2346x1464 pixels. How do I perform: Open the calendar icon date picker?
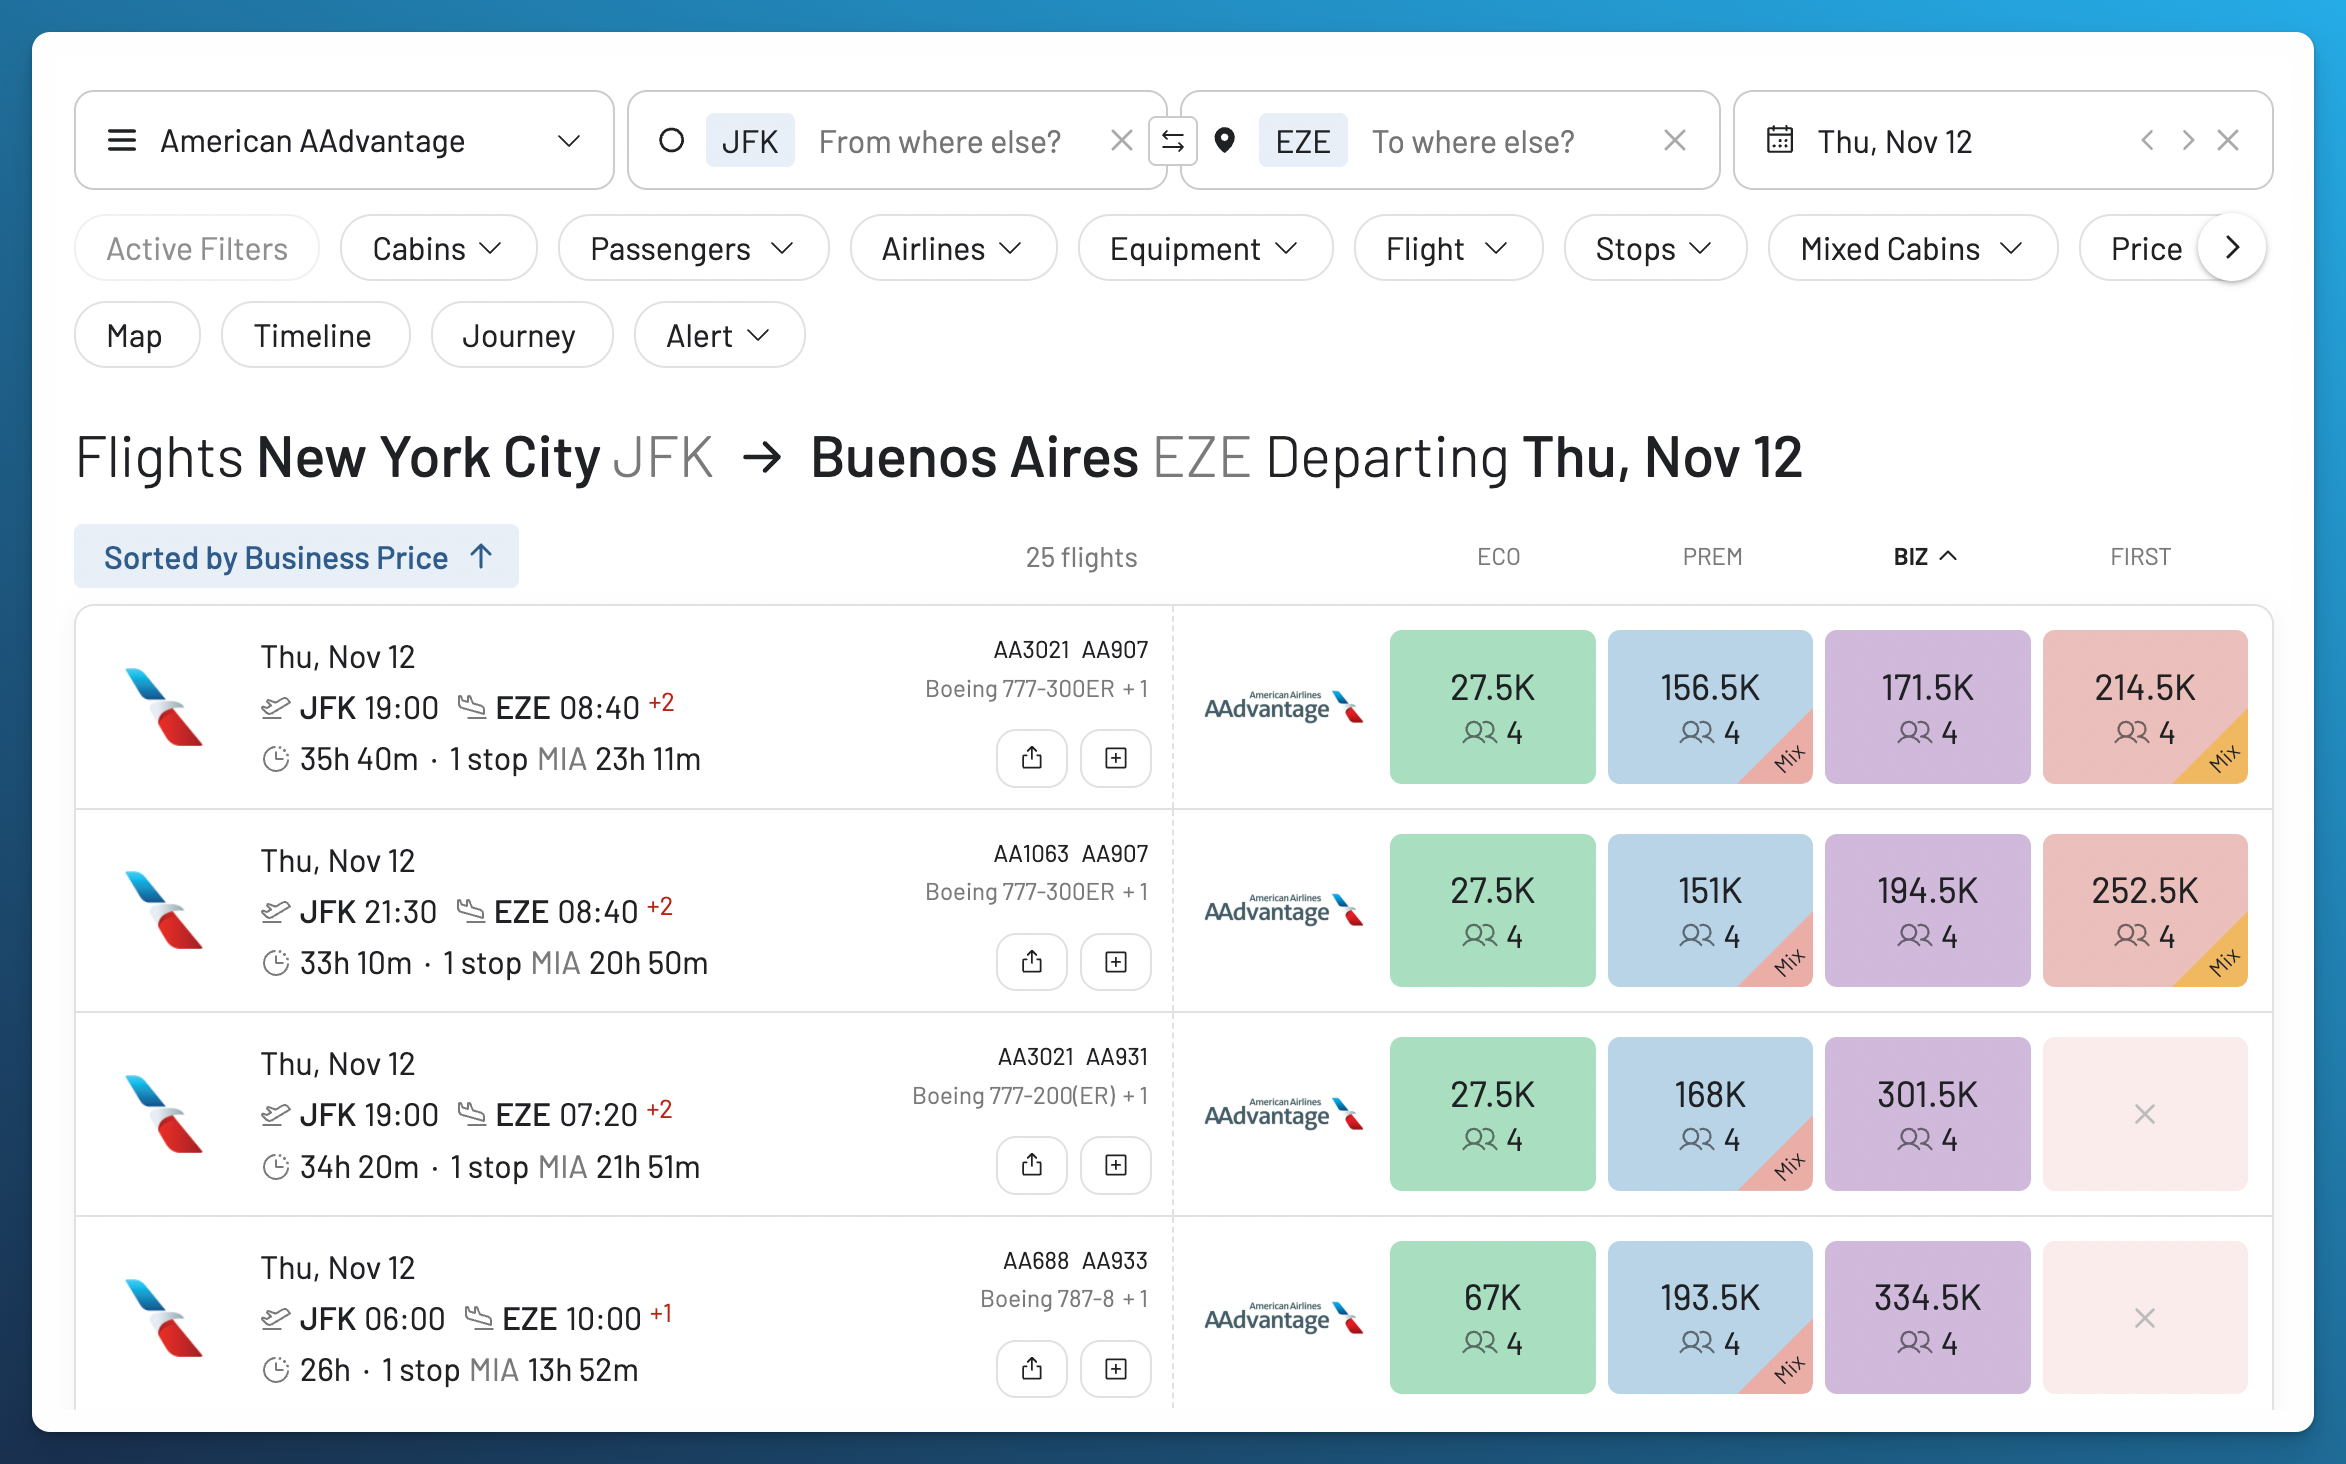1780,140
